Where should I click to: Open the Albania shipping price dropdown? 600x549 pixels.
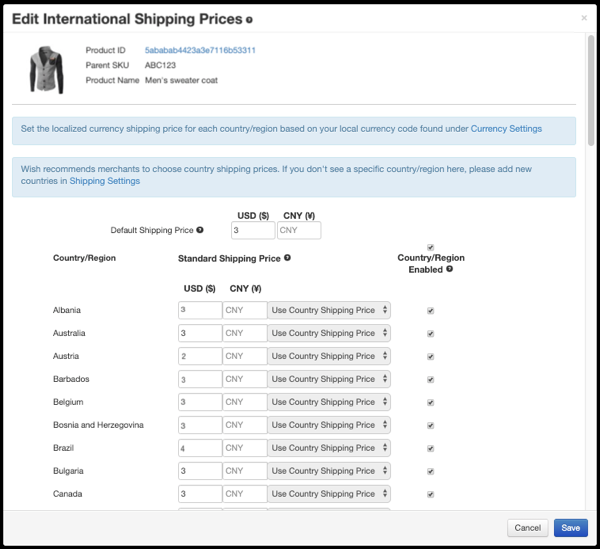click(329, 310)
